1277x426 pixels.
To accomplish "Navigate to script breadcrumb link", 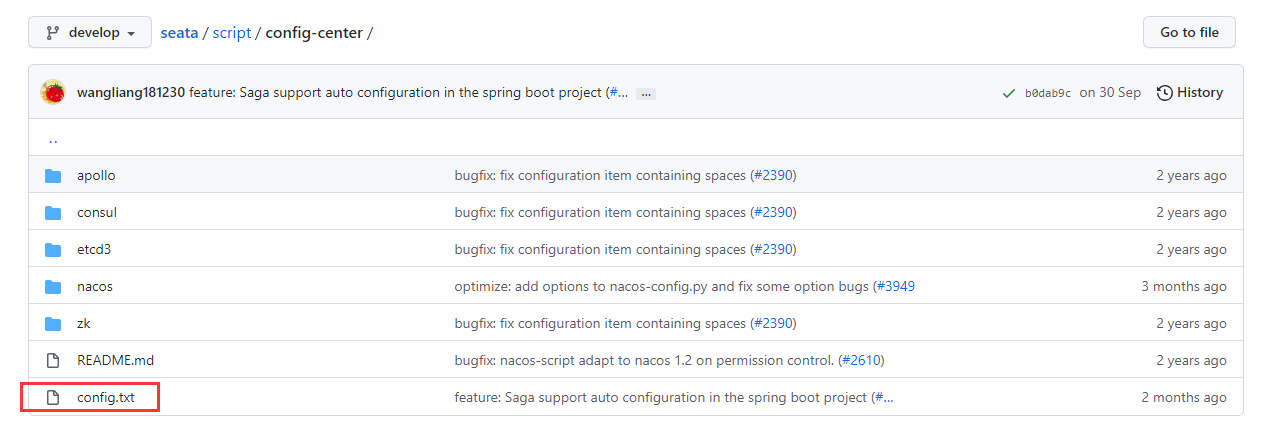I will (232, 32).
